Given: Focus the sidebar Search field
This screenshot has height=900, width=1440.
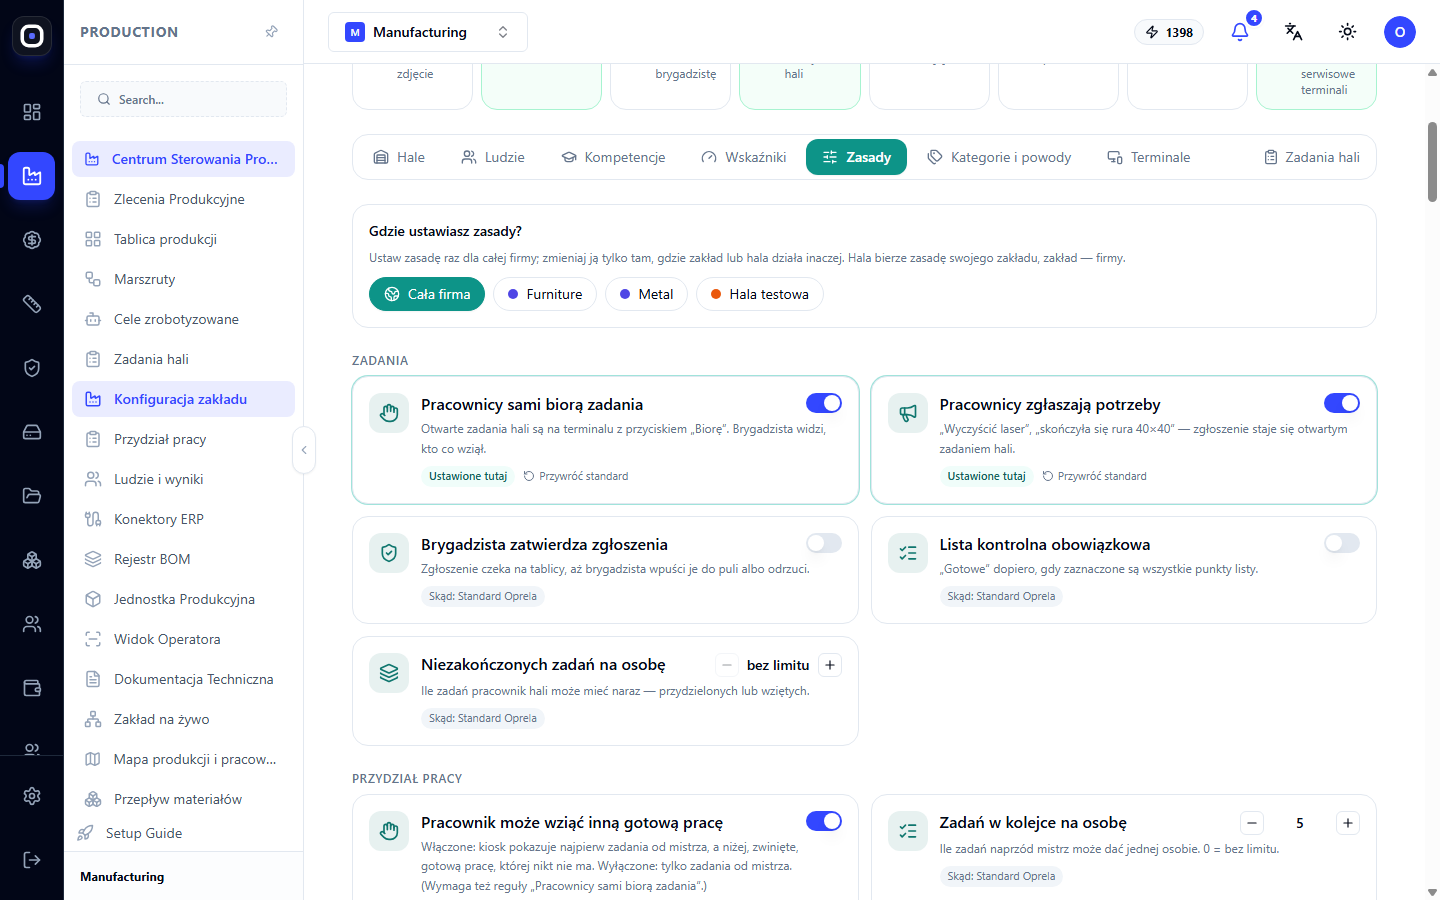Looking at the screenshot, I should tap(183, 99).
